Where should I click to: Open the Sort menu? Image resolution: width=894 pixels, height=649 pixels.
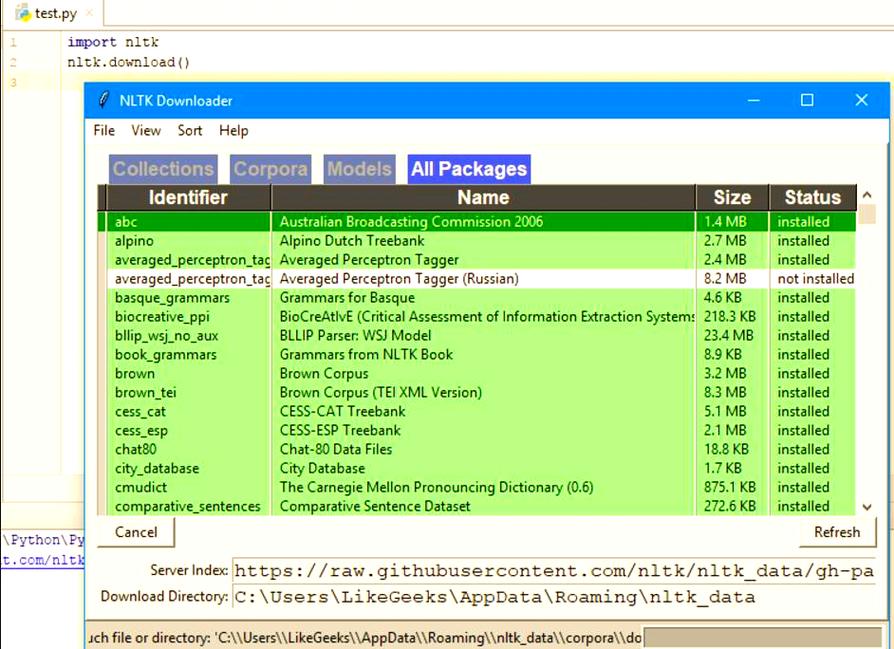(190, 131)
